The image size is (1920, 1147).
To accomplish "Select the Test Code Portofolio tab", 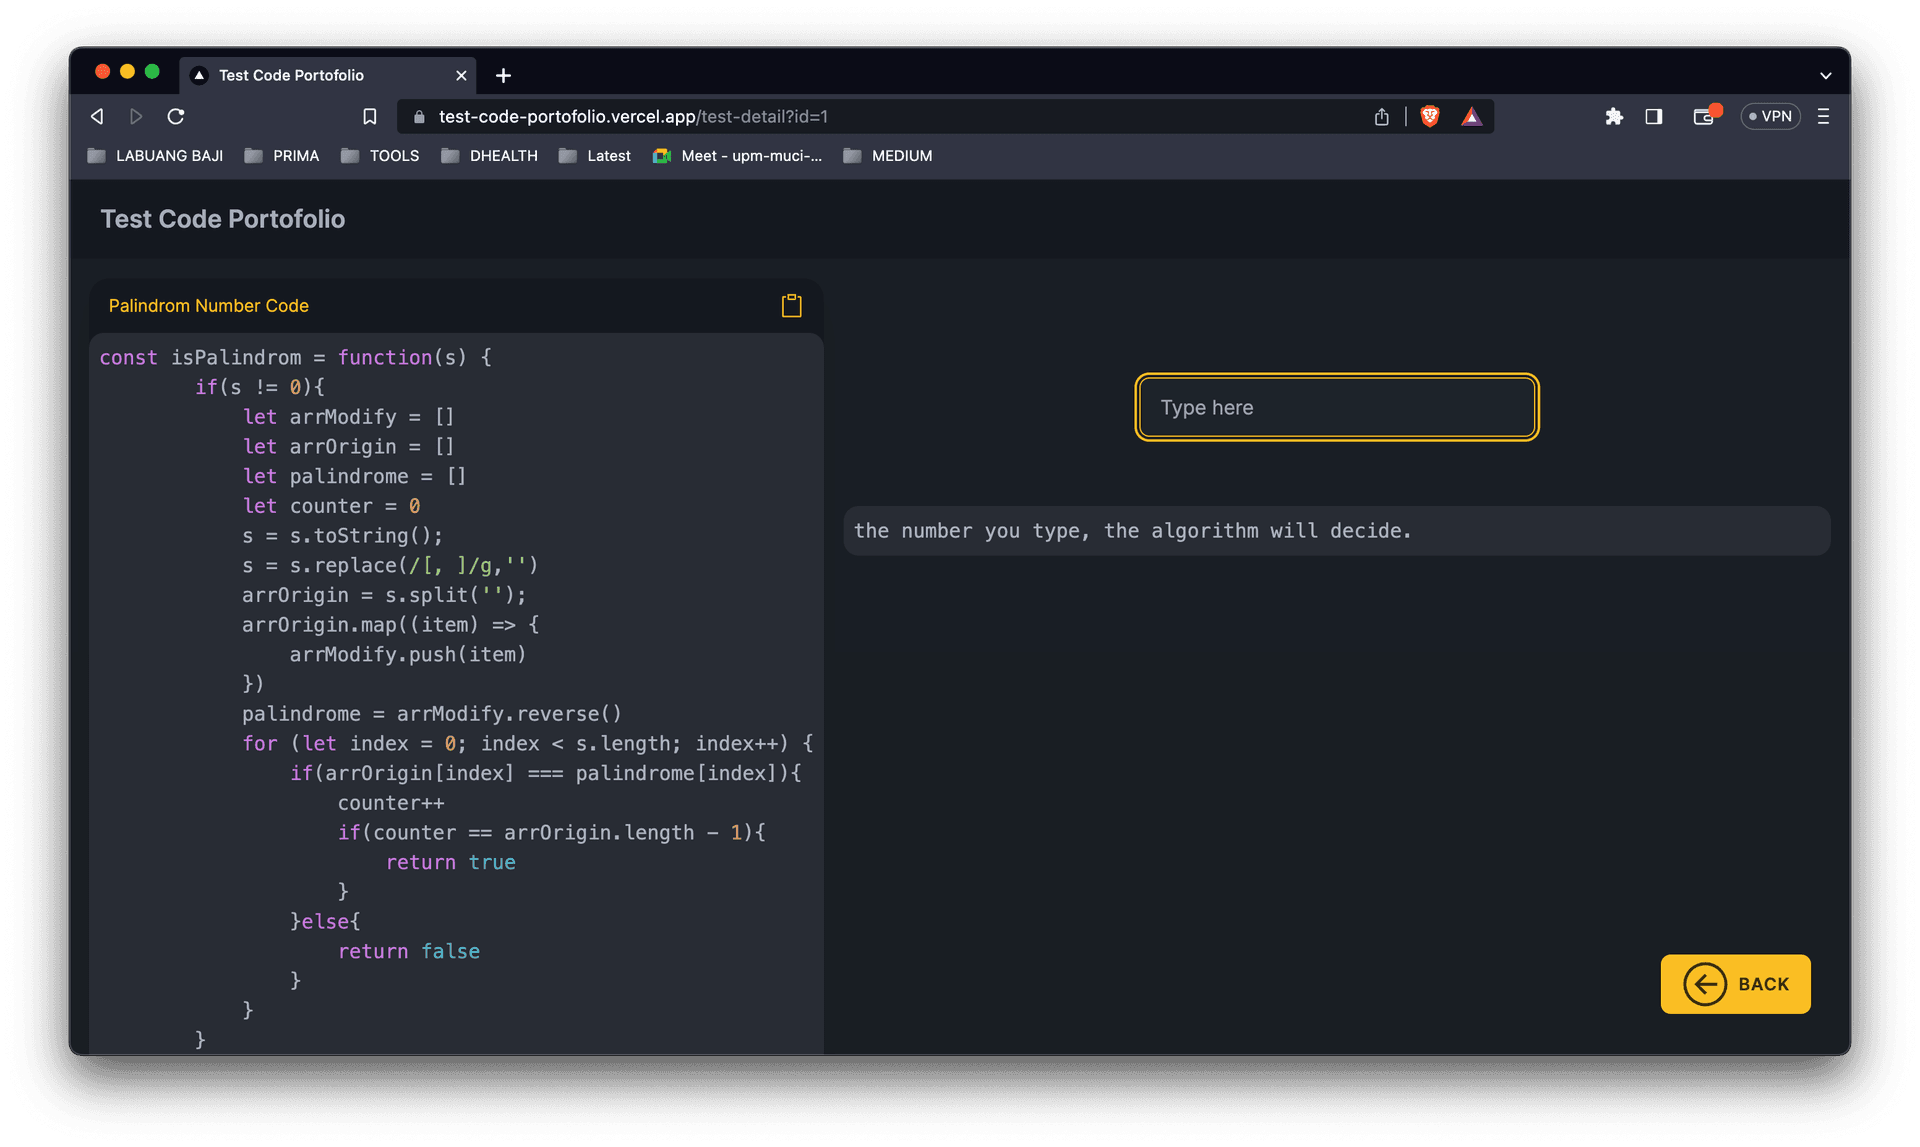I will (329, 75).
